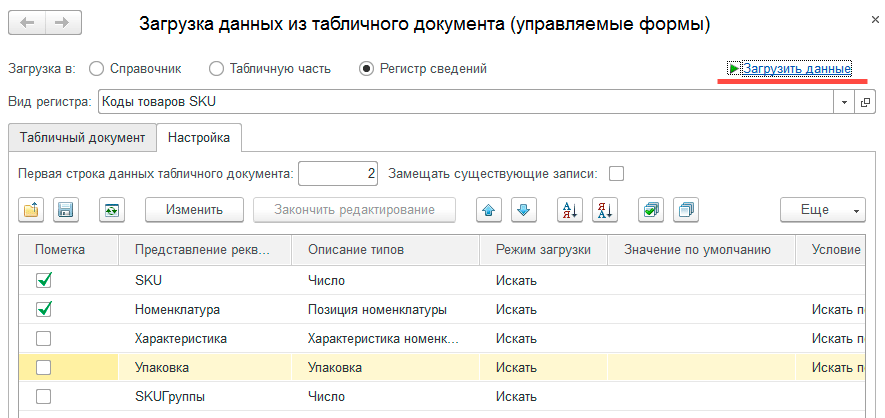Clear all marks with the uncheck-all icon

686,210
